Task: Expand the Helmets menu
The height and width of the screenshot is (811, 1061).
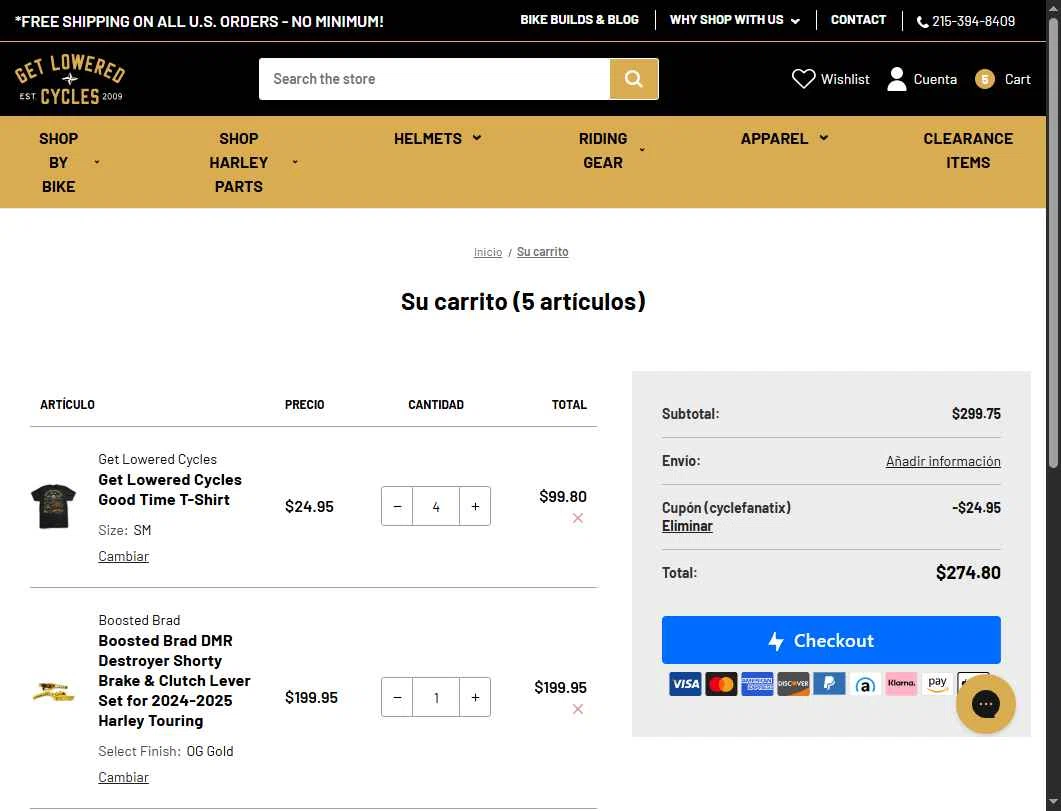Action: [437, 139]
